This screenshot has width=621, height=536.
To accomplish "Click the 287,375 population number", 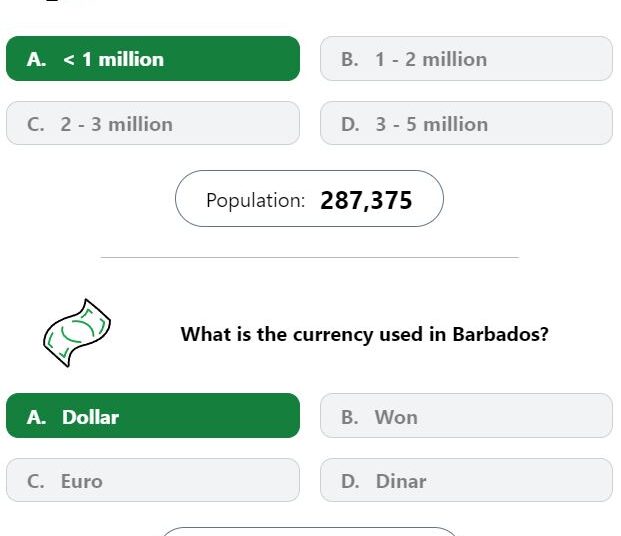I will 366,200.
